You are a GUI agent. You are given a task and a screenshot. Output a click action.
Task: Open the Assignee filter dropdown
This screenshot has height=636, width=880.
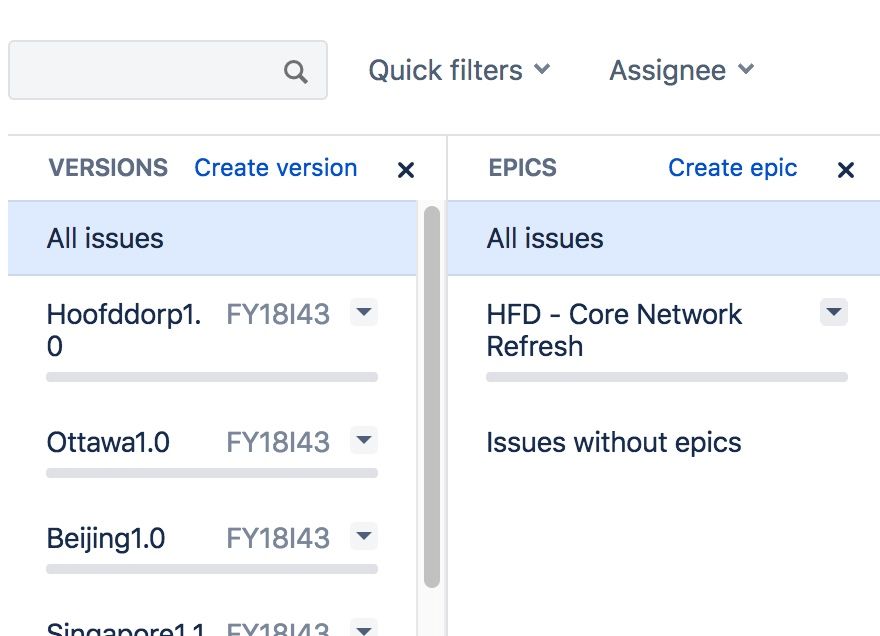coord(681,70)
